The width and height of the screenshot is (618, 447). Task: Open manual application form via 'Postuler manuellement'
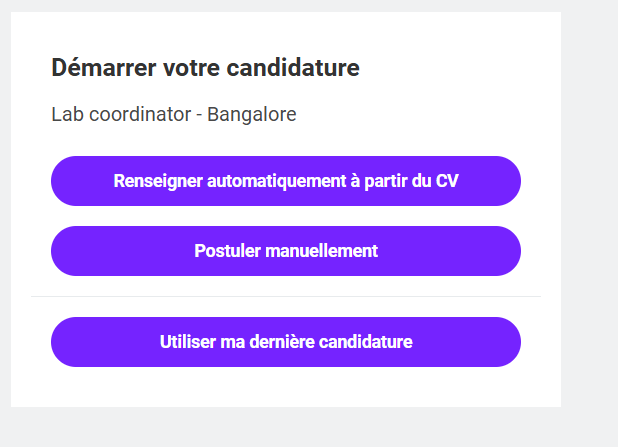pyautogui.click(x=286, y=251)
